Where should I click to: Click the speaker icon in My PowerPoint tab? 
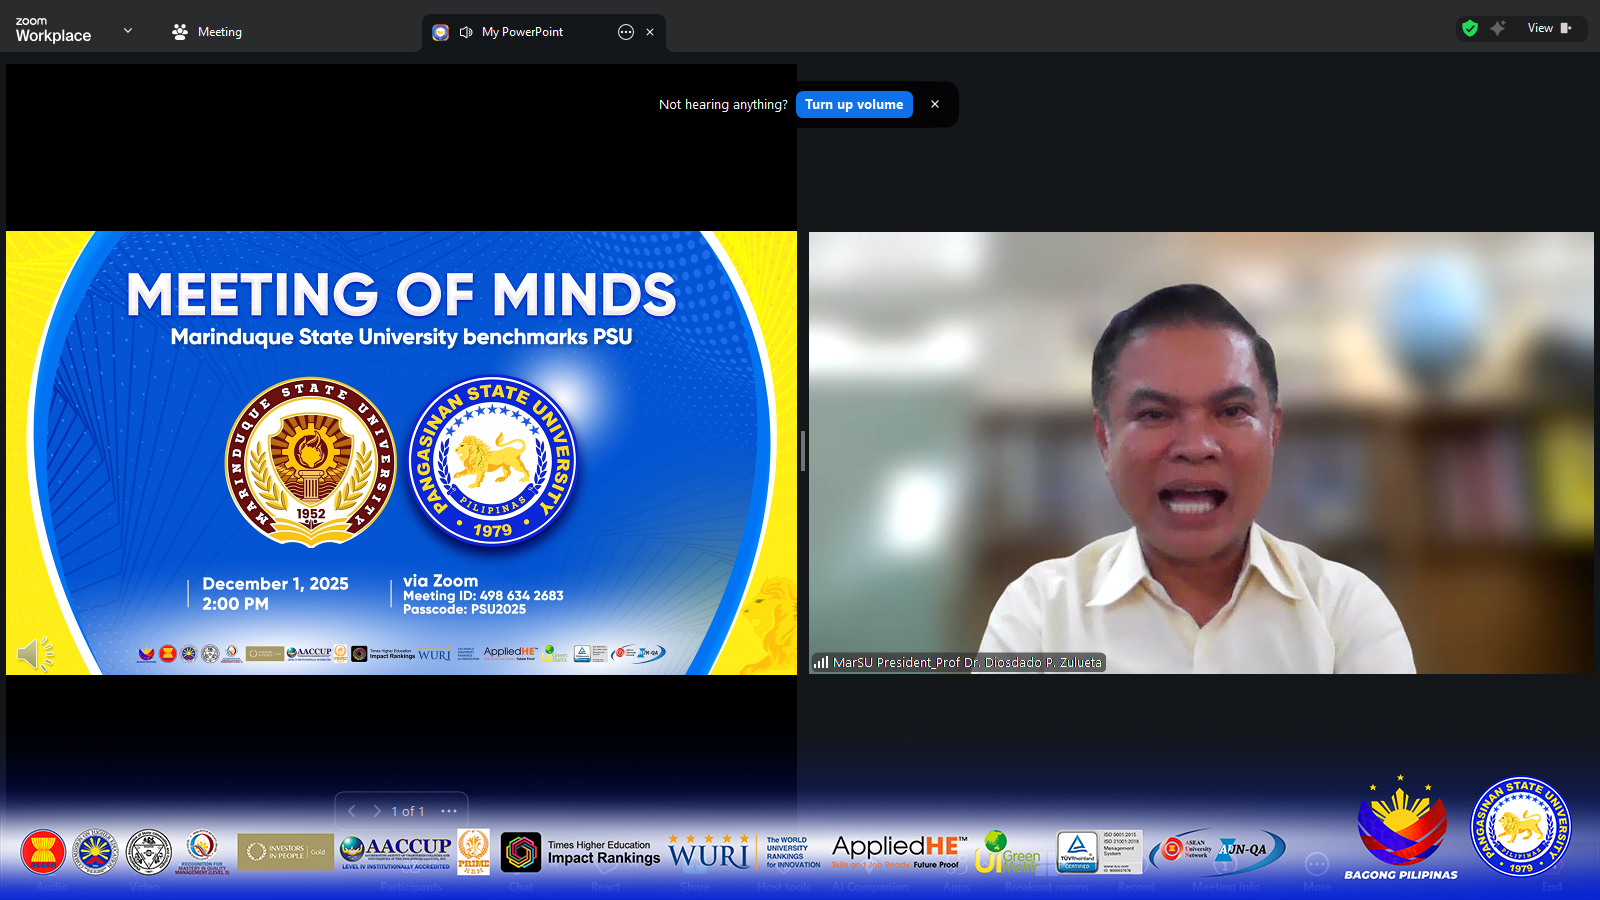(x=466, y=32)
